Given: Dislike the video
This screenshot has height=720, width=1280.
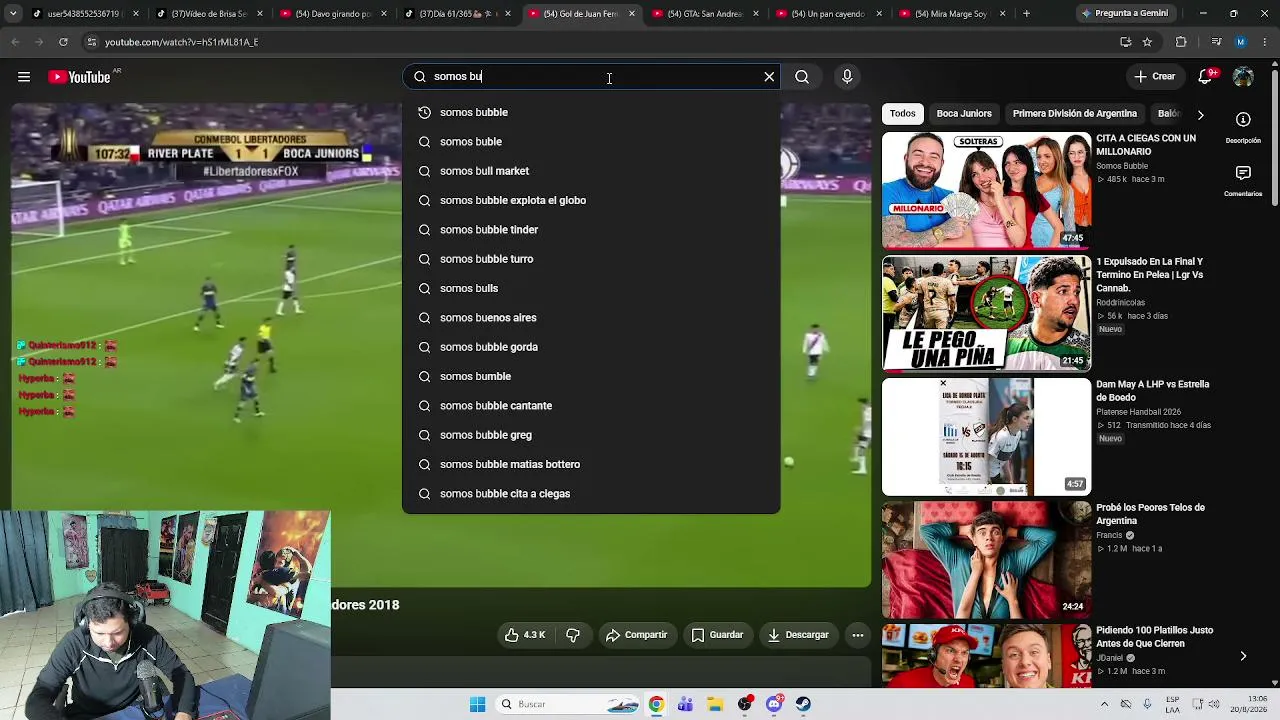Looking at the screenshot, I should click(x=573, y=635).
